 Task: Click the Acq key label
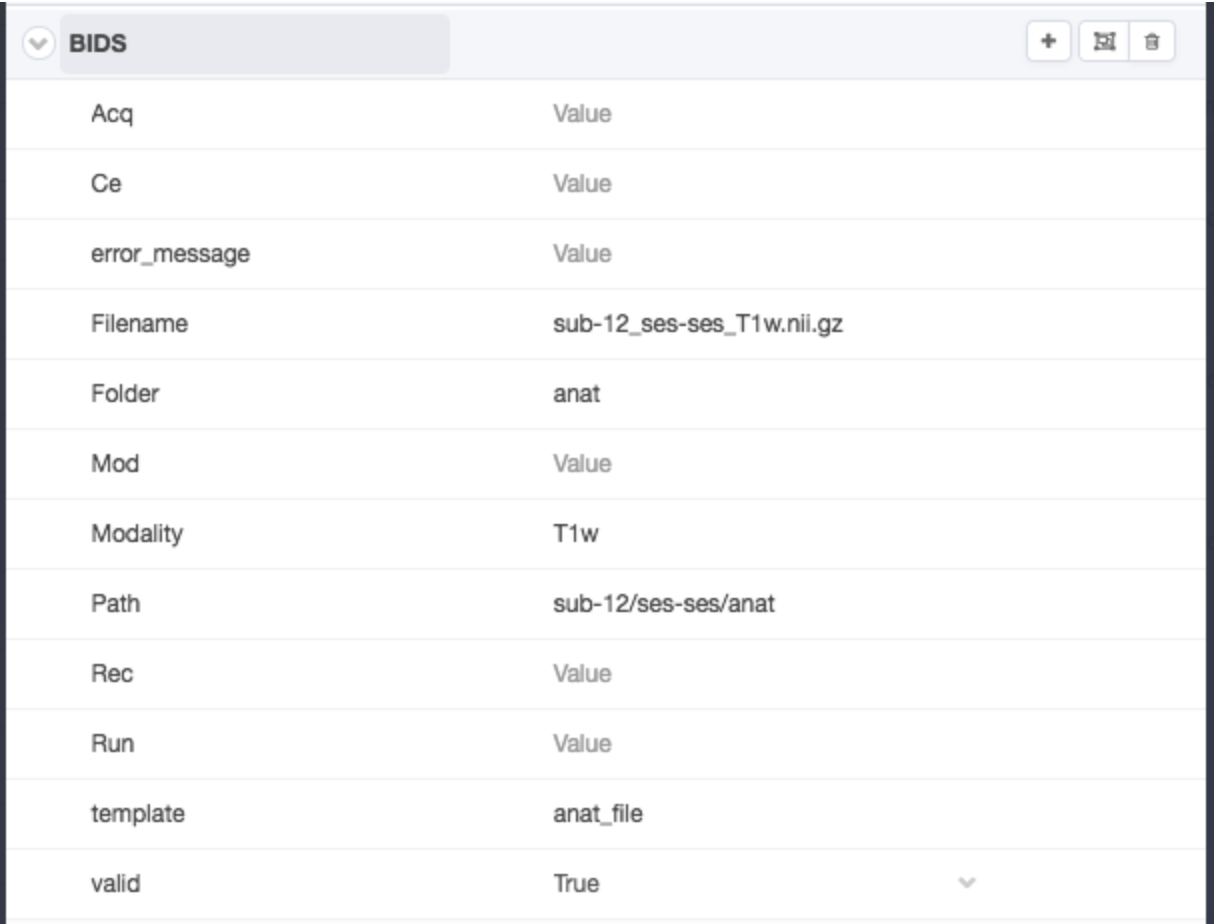[112, 115]
